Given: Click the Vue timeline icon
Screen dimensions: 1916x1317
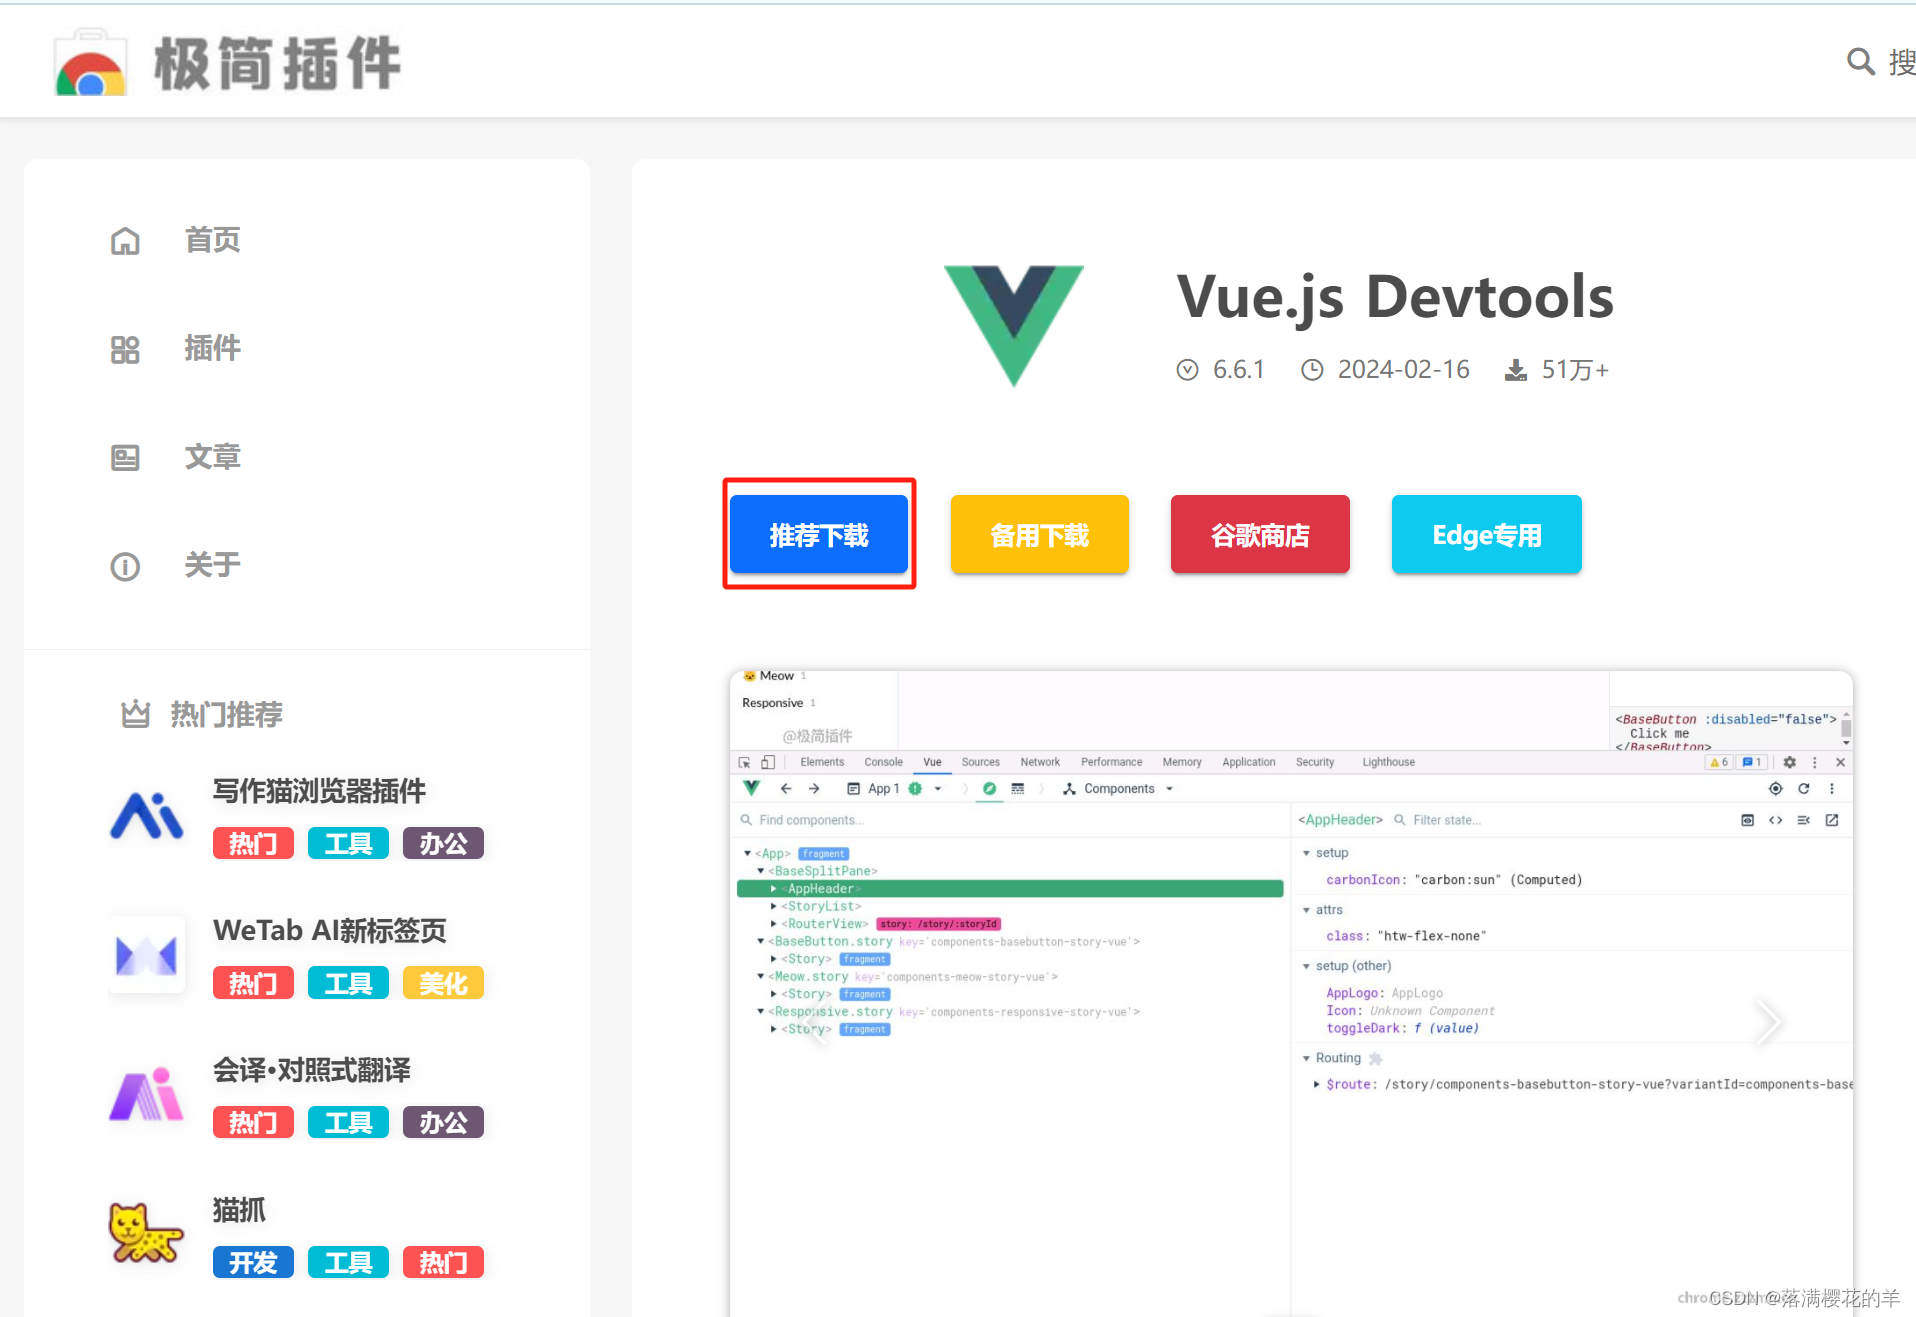Looking at the screenshot, I should [x=1017, y=789].
